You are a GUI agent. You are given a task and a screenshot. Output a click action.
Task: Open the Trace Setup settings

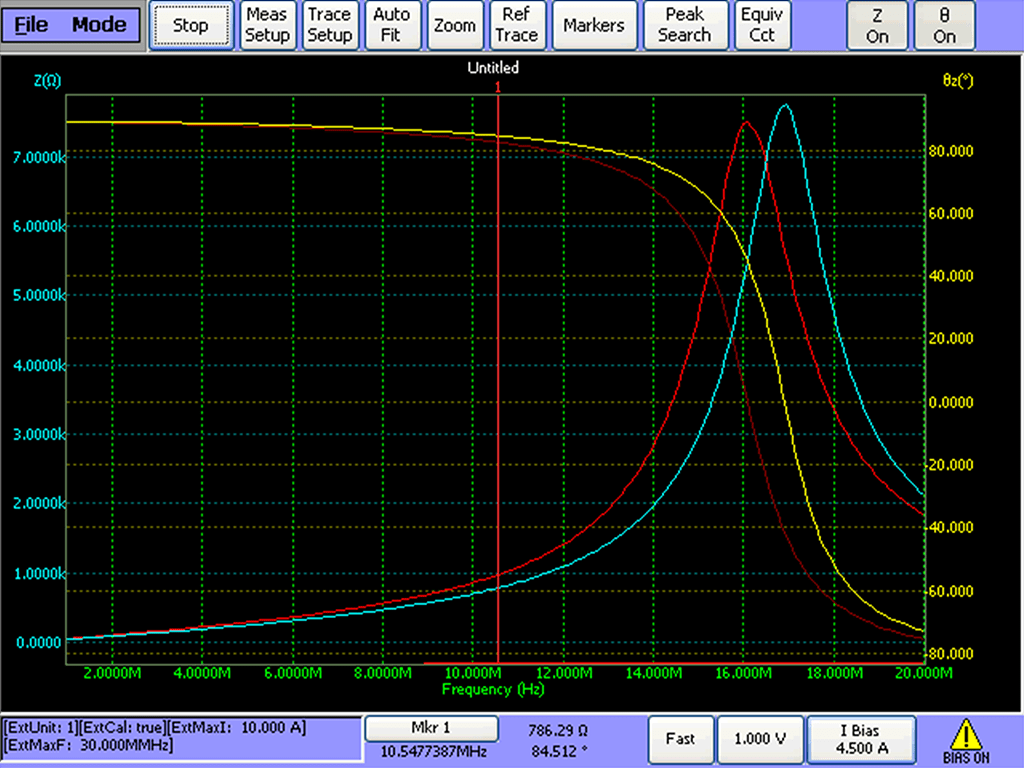(x=330, y=25)
